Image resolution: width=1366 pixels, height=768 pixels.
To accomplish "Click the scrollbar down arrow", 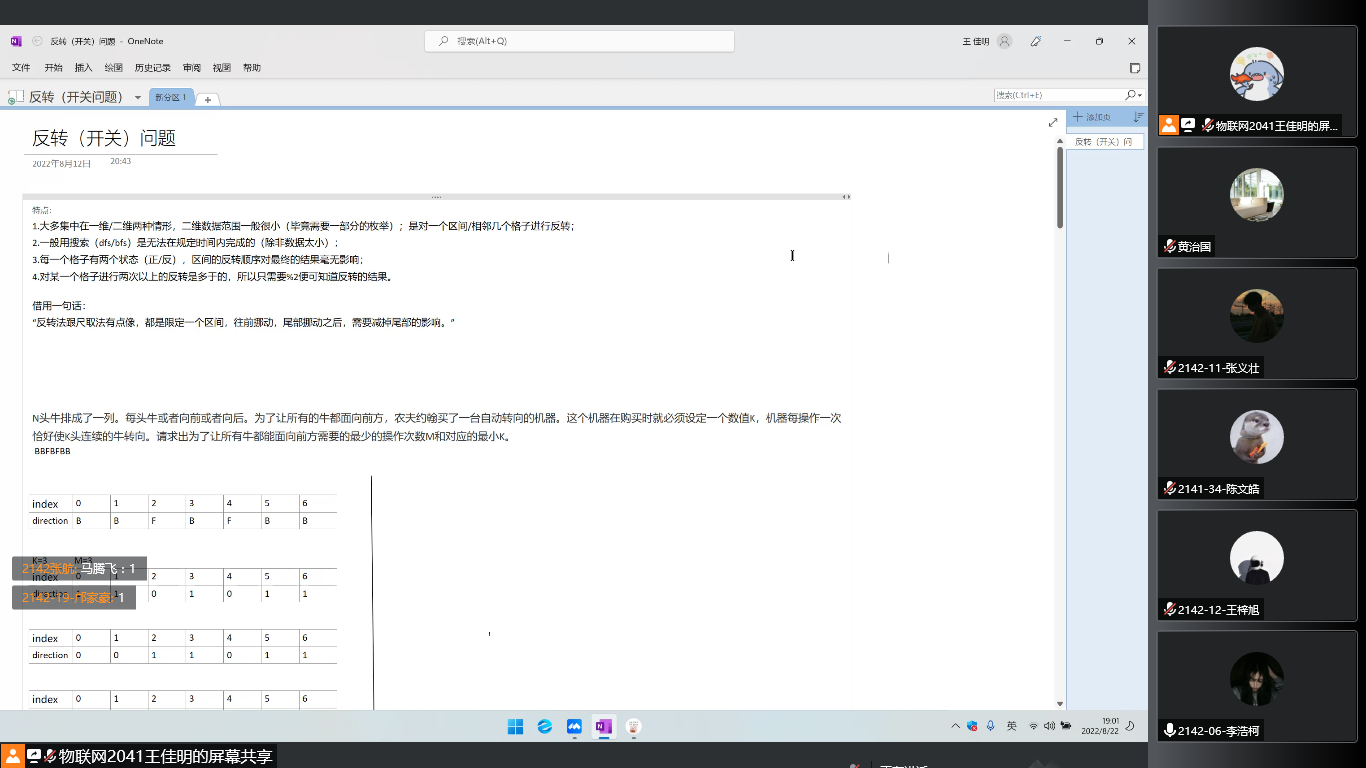I will (1060, 704).
